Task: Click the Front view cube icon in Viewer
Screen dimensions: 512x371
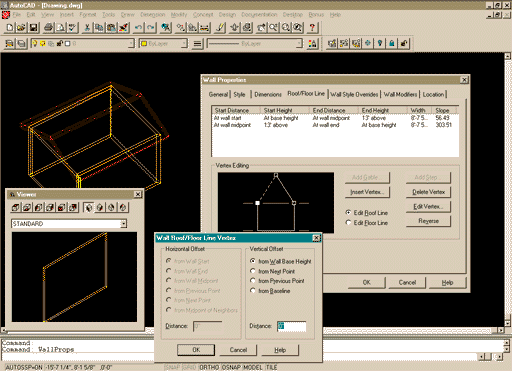Action: click(x=61, y=207)
